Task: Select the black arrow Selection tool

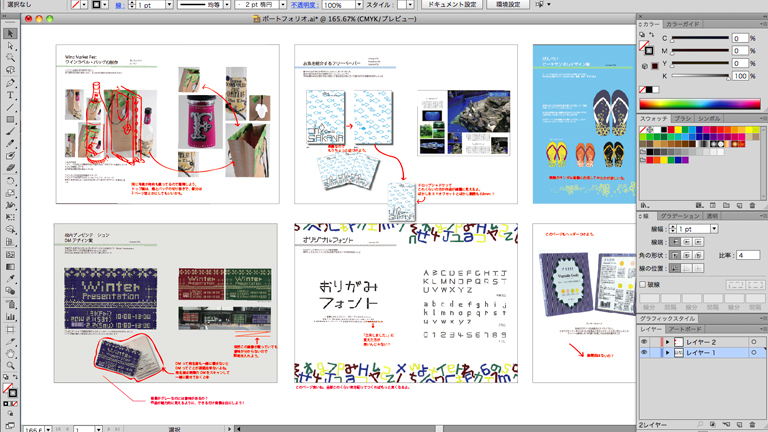Action: click(10, 34)
